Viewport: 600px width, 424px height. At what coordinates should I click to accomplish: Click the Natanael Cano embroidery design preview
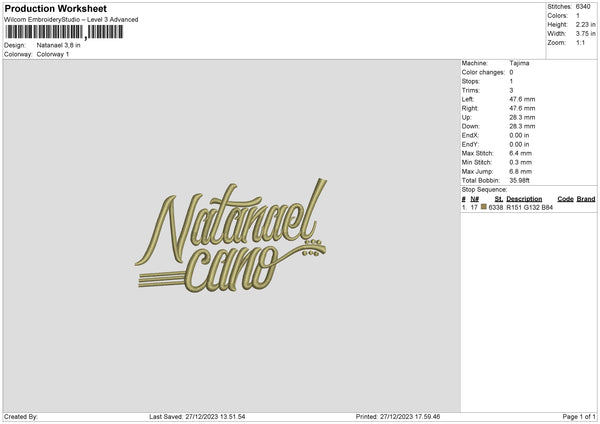(231, 236)
